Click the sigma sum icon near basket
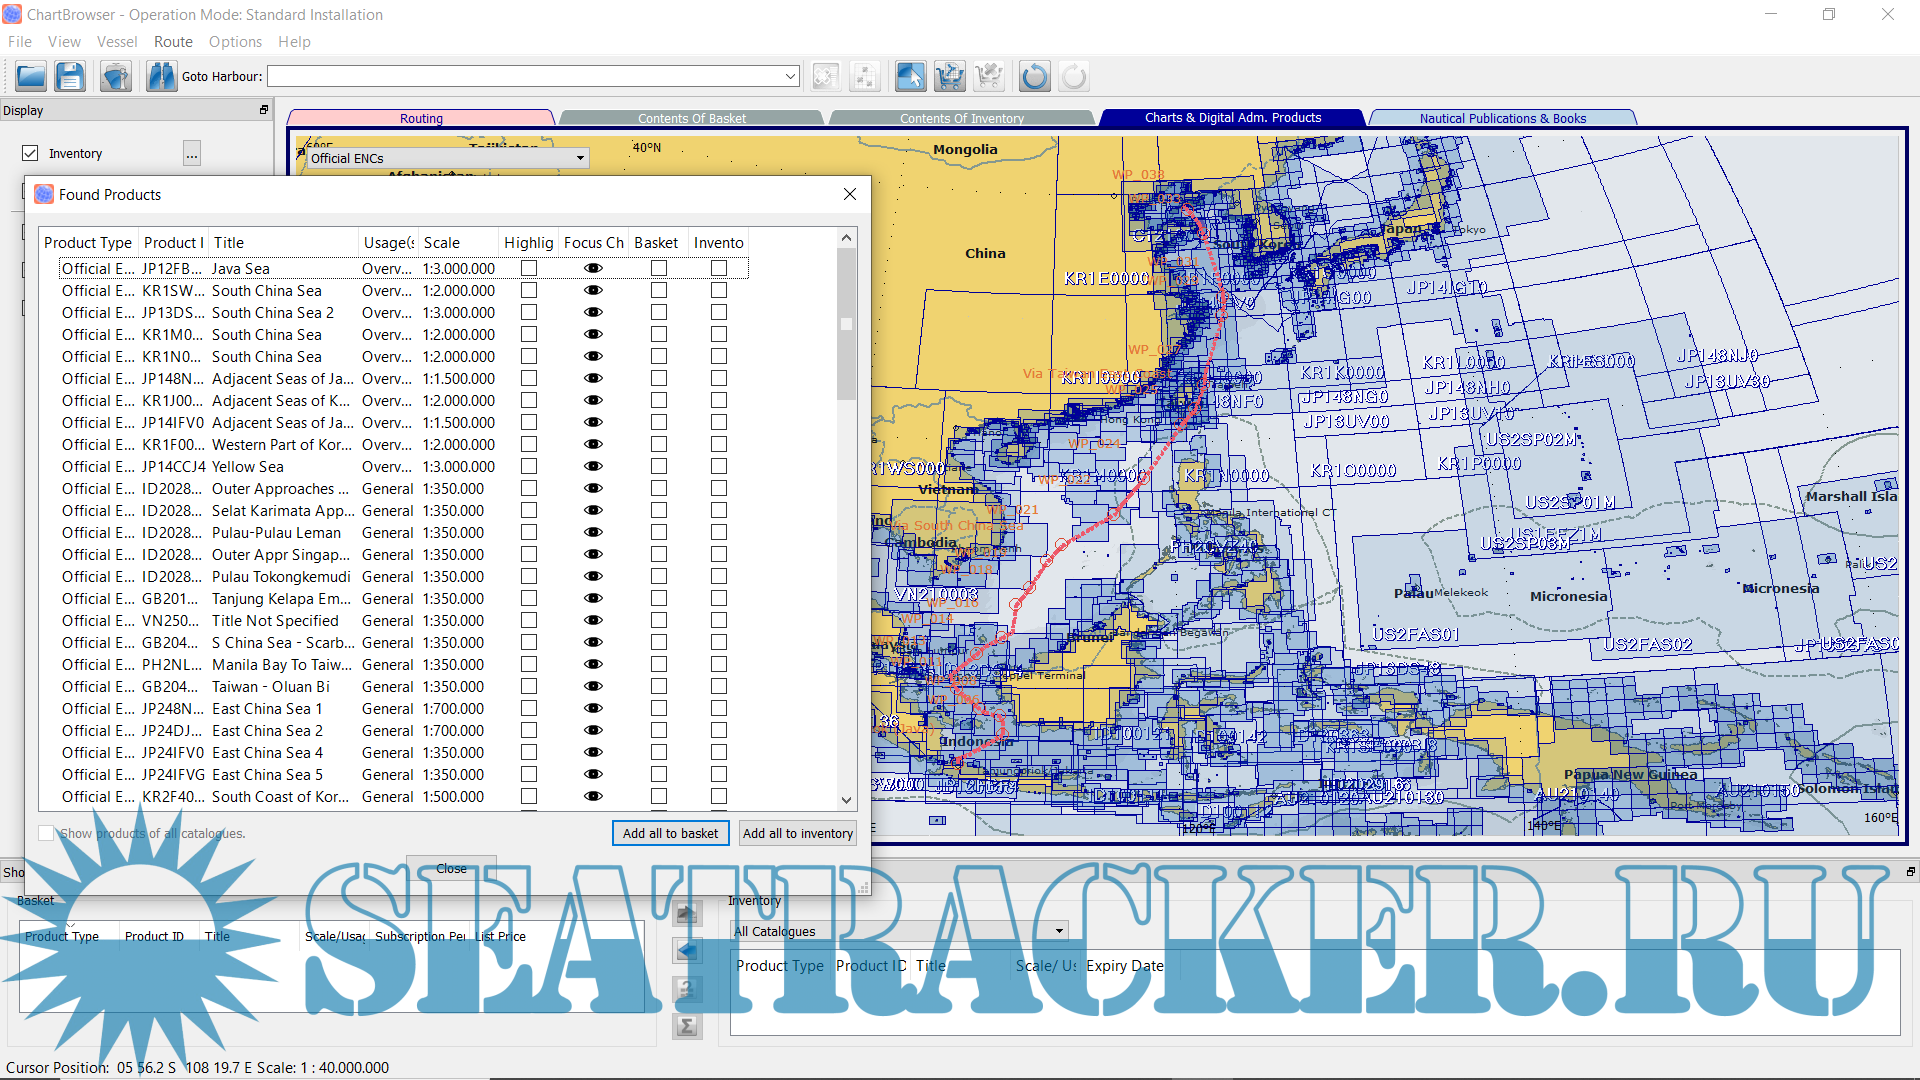Viewport: 1920px width, 1080px height. pos(687,1026)
